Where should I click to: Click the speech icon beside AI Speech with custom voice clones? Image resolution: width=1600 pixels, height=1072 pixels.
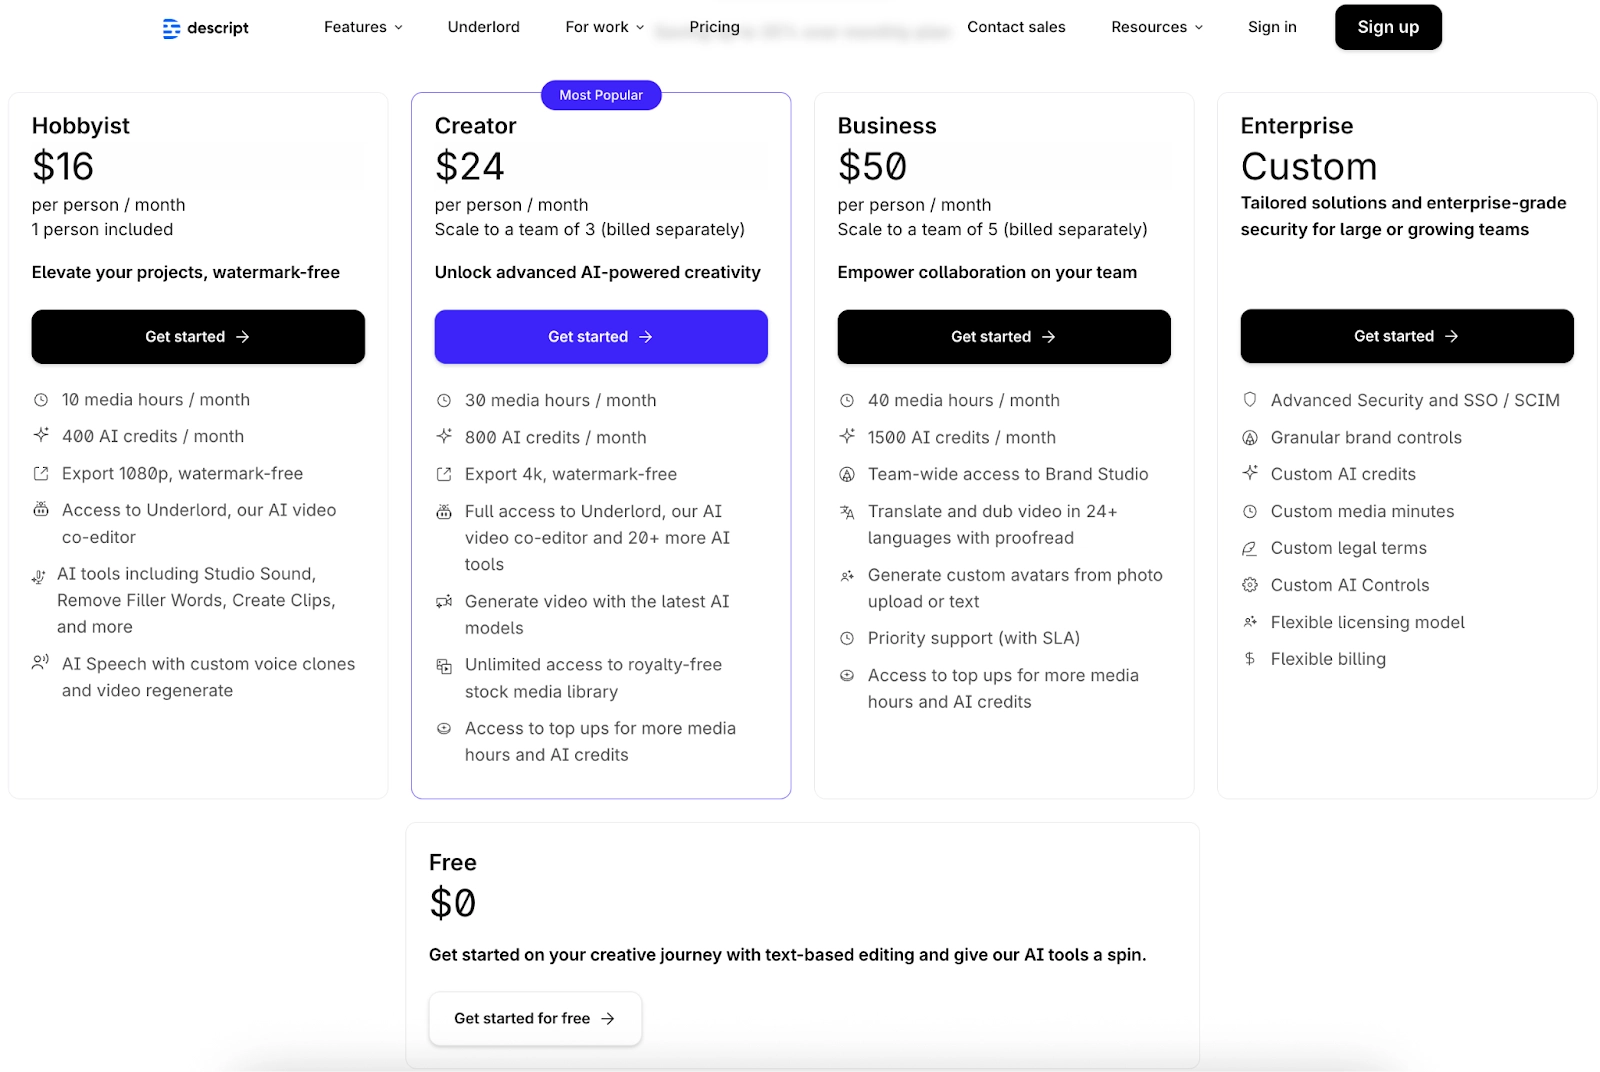point(40,662)
